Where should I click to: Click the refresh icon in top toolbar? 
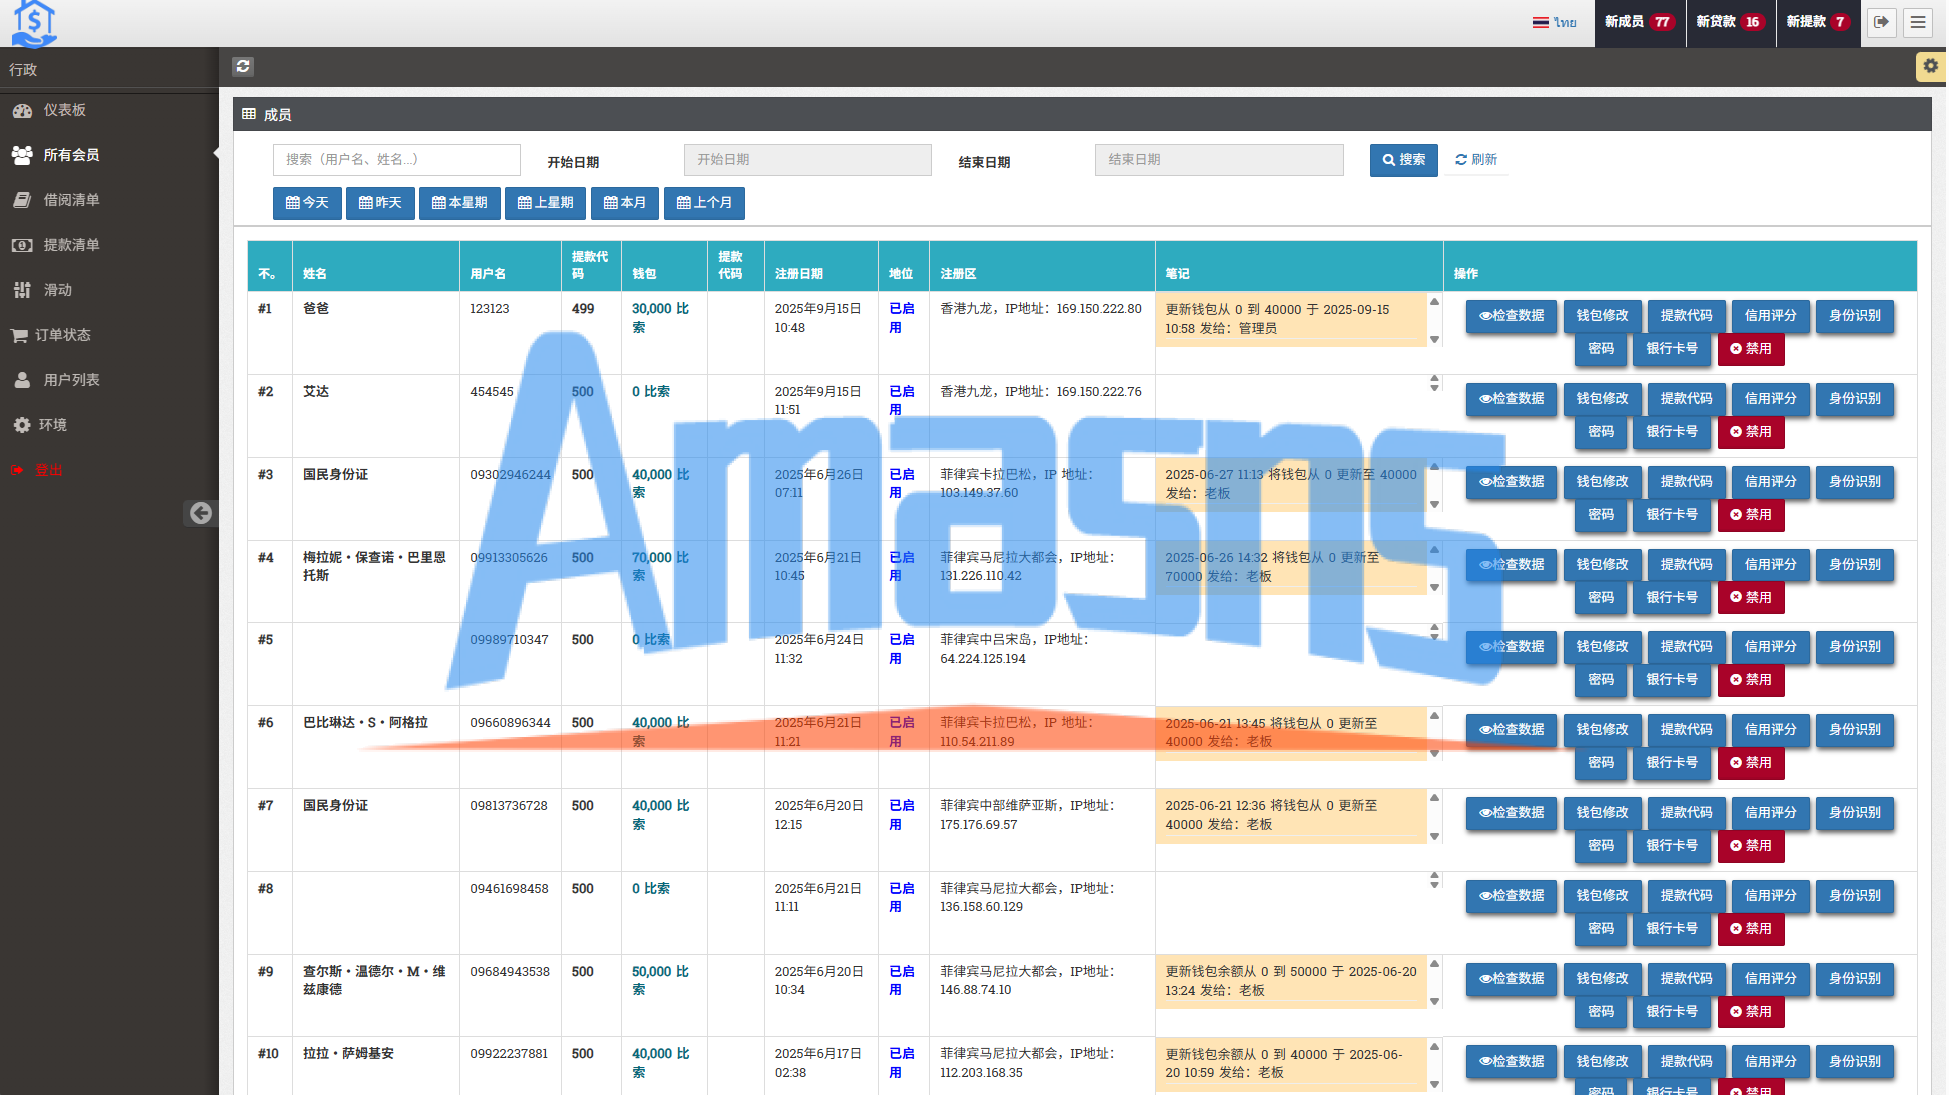[x=243, y=66]
